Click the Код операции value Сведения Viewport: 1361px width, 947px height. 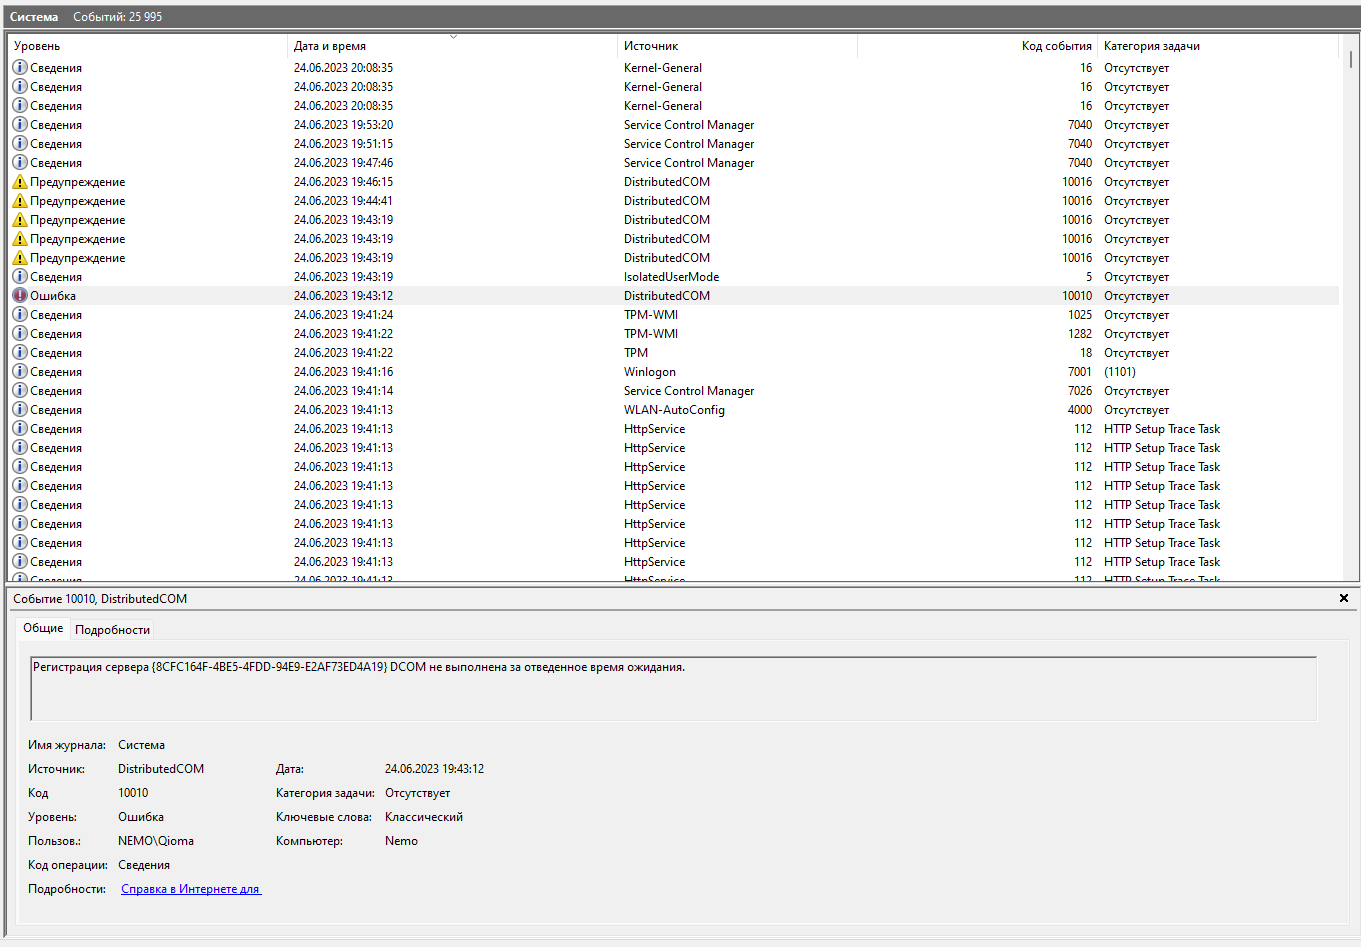click(x=144, y=865)
